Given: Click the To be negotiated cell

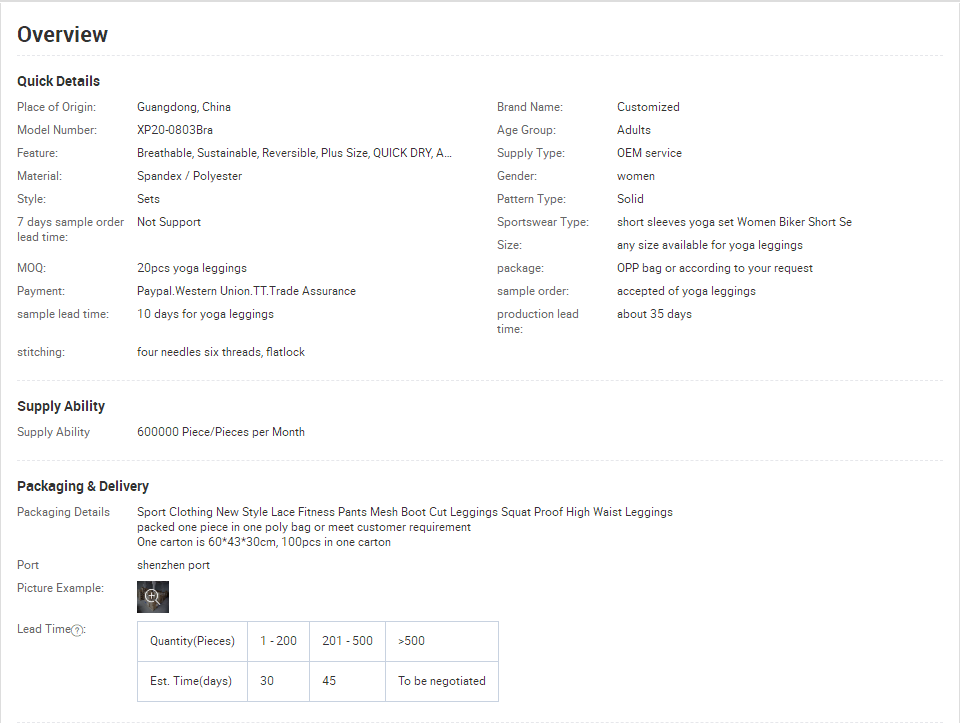Looking at the screenshot, I should [441, 681].
